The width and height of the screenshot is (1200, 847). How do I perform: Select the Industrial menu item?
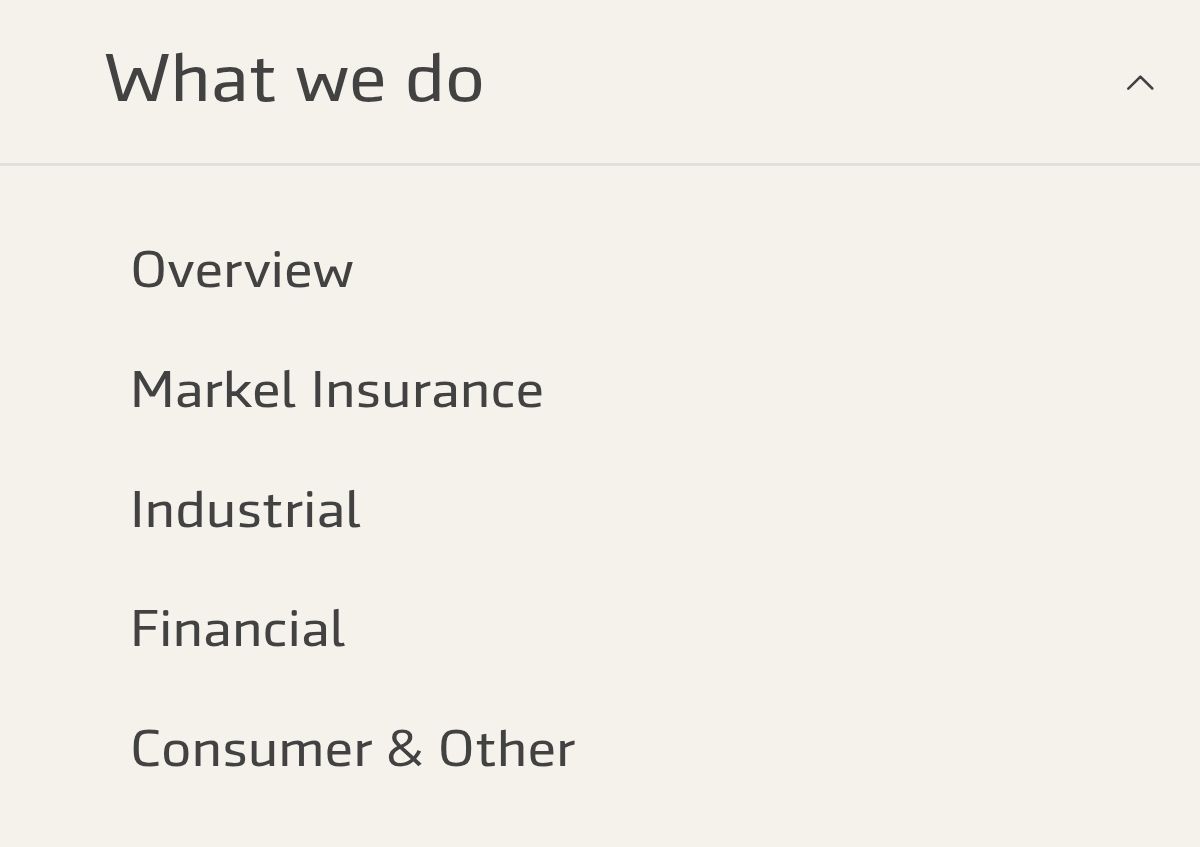coord(245,510)
